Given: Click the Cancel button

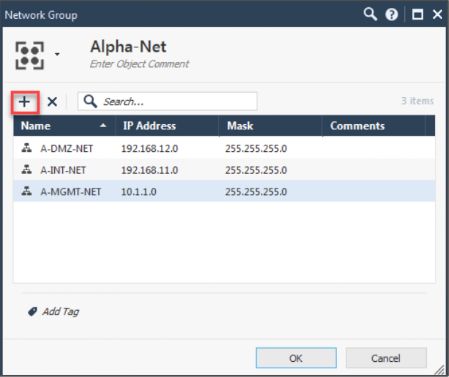Looking at the screenshot, I should (386, 358).
